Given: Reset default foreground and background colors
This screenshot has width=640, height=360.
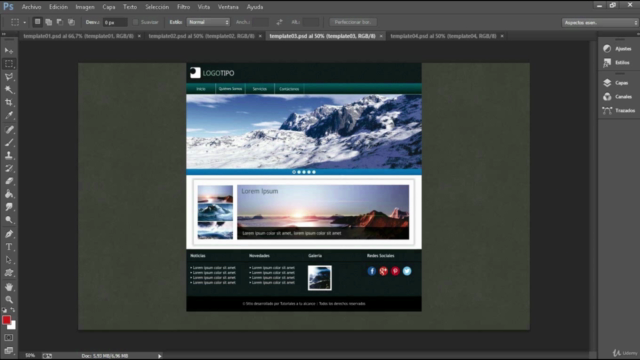Looking at the screenshot, I should point(4,310).
